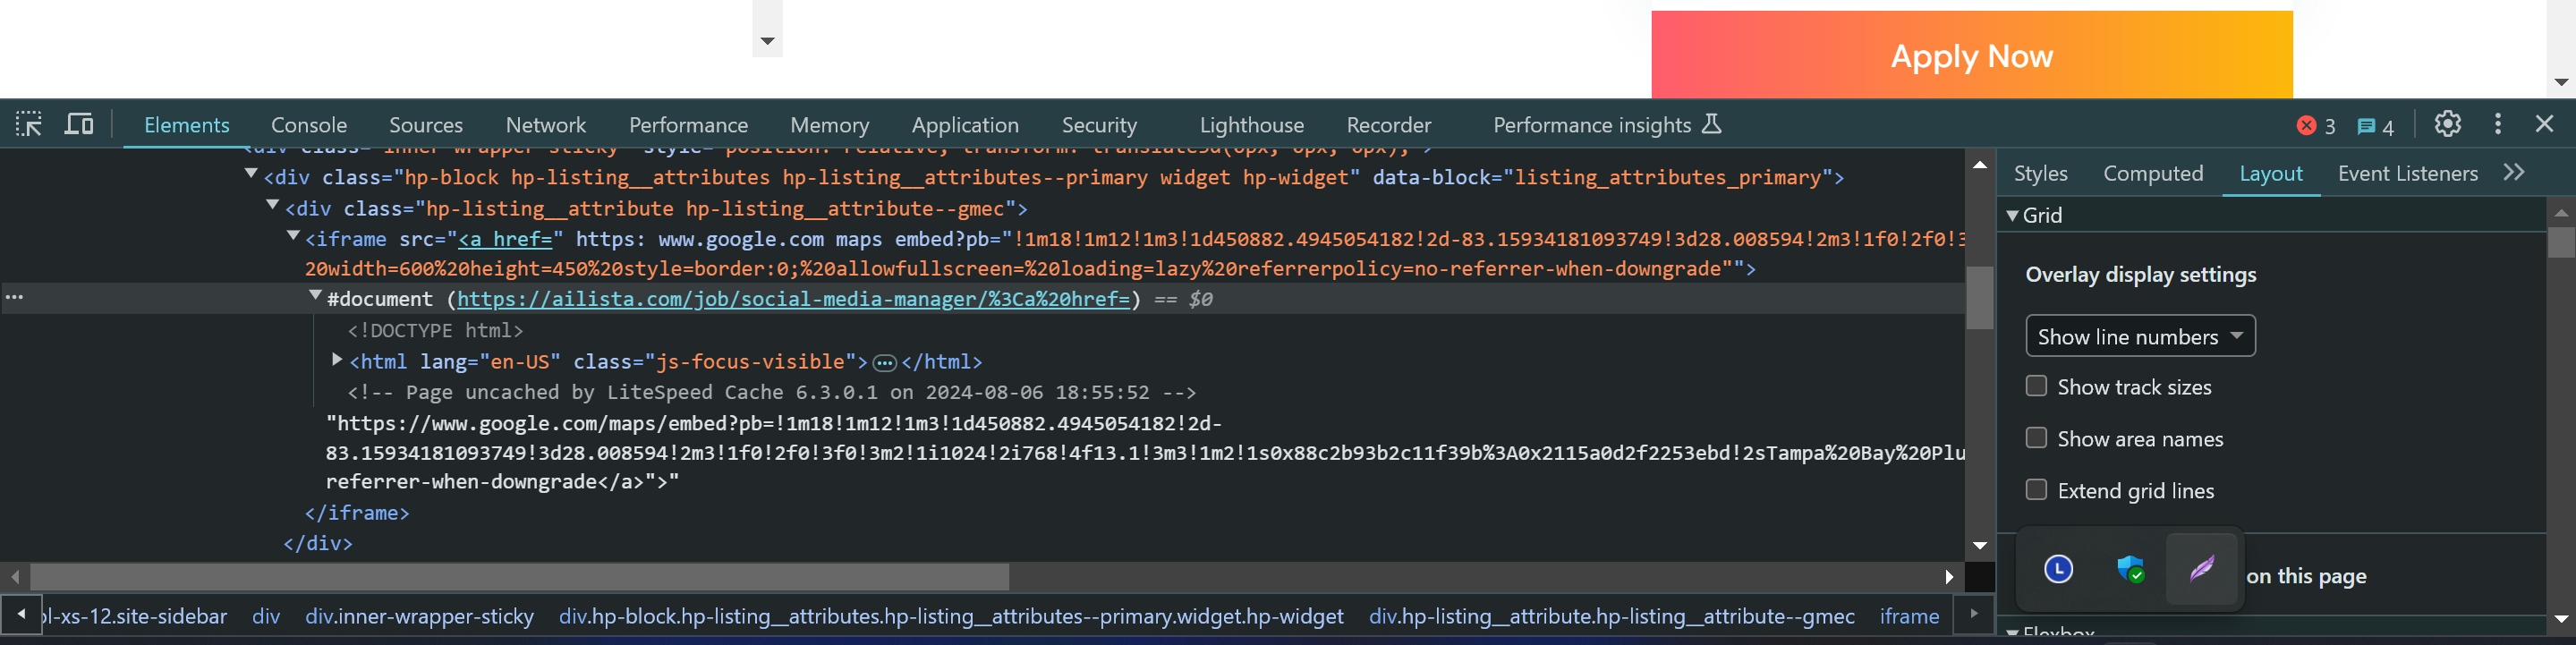Open the errors count badge showing 3
This screenshot has height=645, width=2576.
(2316, 126)
